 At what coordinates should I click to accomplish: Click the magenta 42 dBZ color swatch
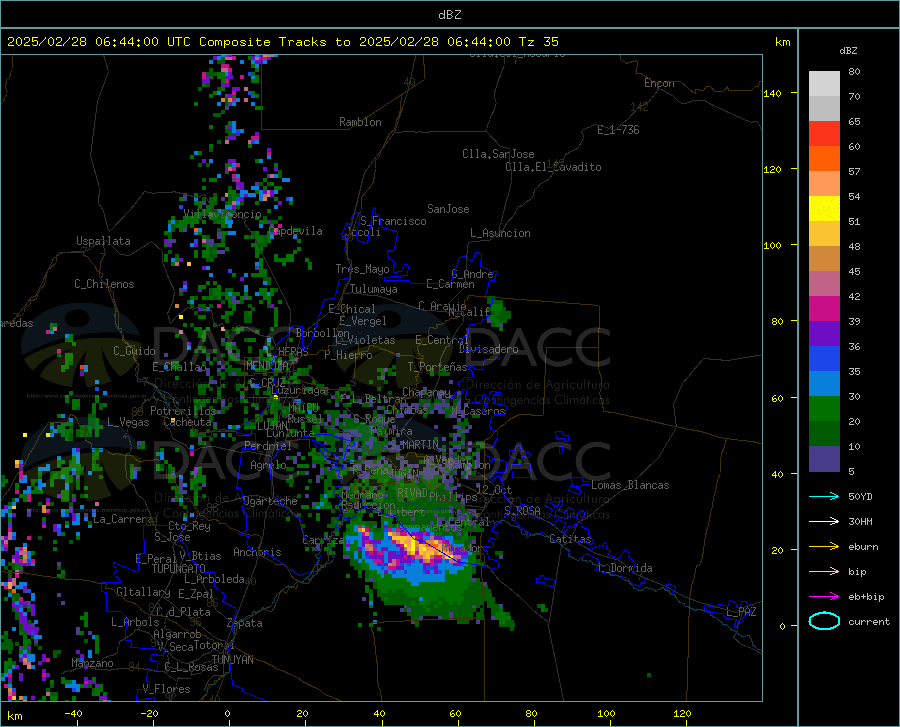coord(824,309)
